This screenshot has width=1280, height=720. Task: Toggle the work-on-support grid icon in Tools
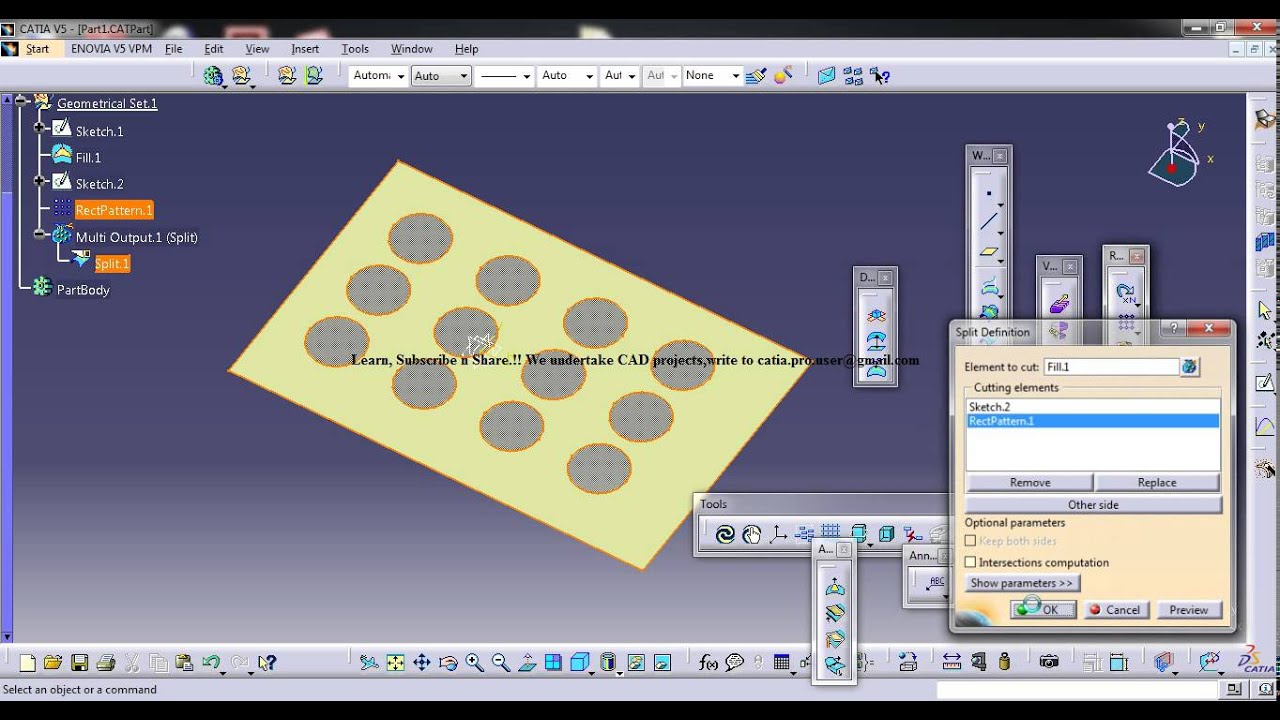[831, 534]
